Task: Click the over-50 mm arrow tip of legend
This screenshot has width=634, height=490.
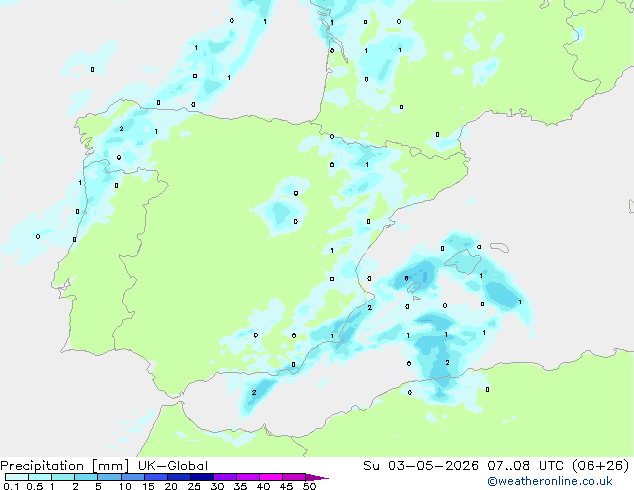Action: pyautogui.click(x=317, y=477)
